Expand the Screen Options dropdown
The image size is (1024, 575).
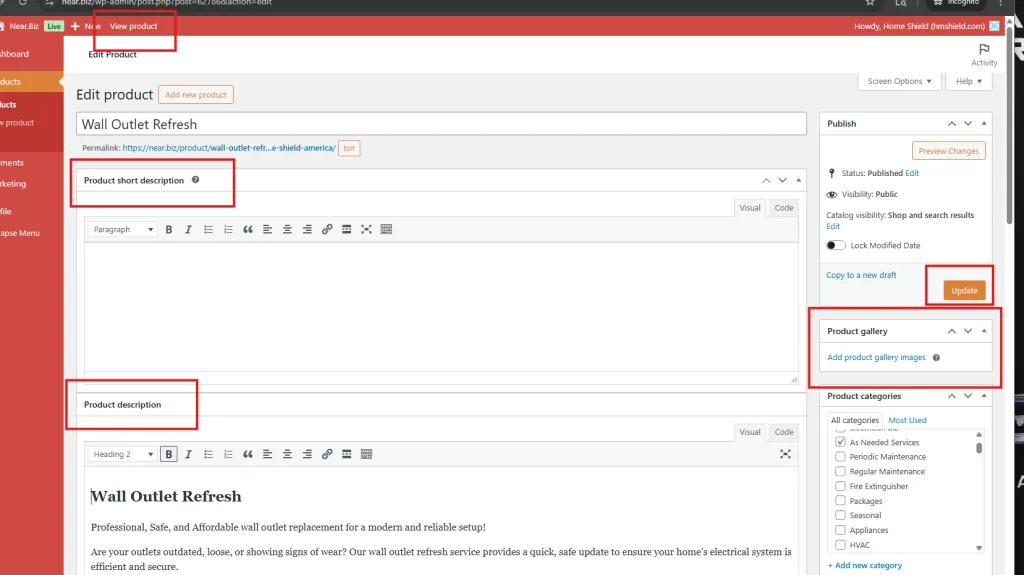pyautogui.click(x=899, y=81)
